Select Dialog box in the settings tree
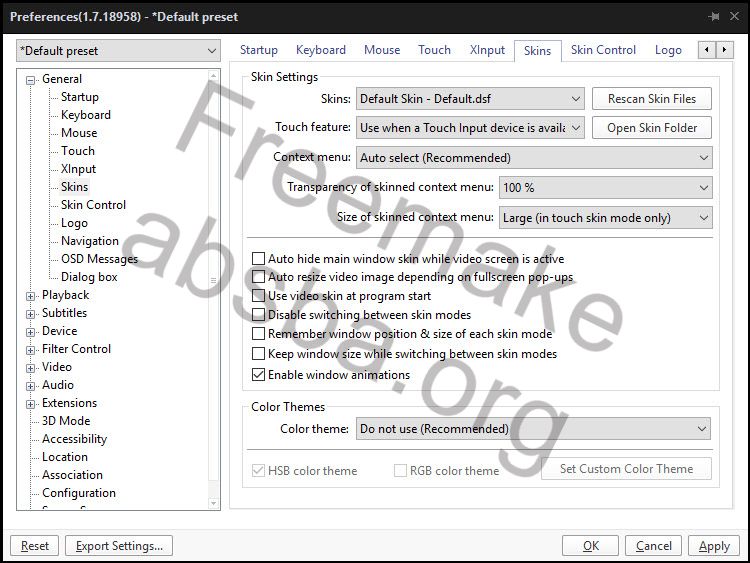 [x=89, y=277]
